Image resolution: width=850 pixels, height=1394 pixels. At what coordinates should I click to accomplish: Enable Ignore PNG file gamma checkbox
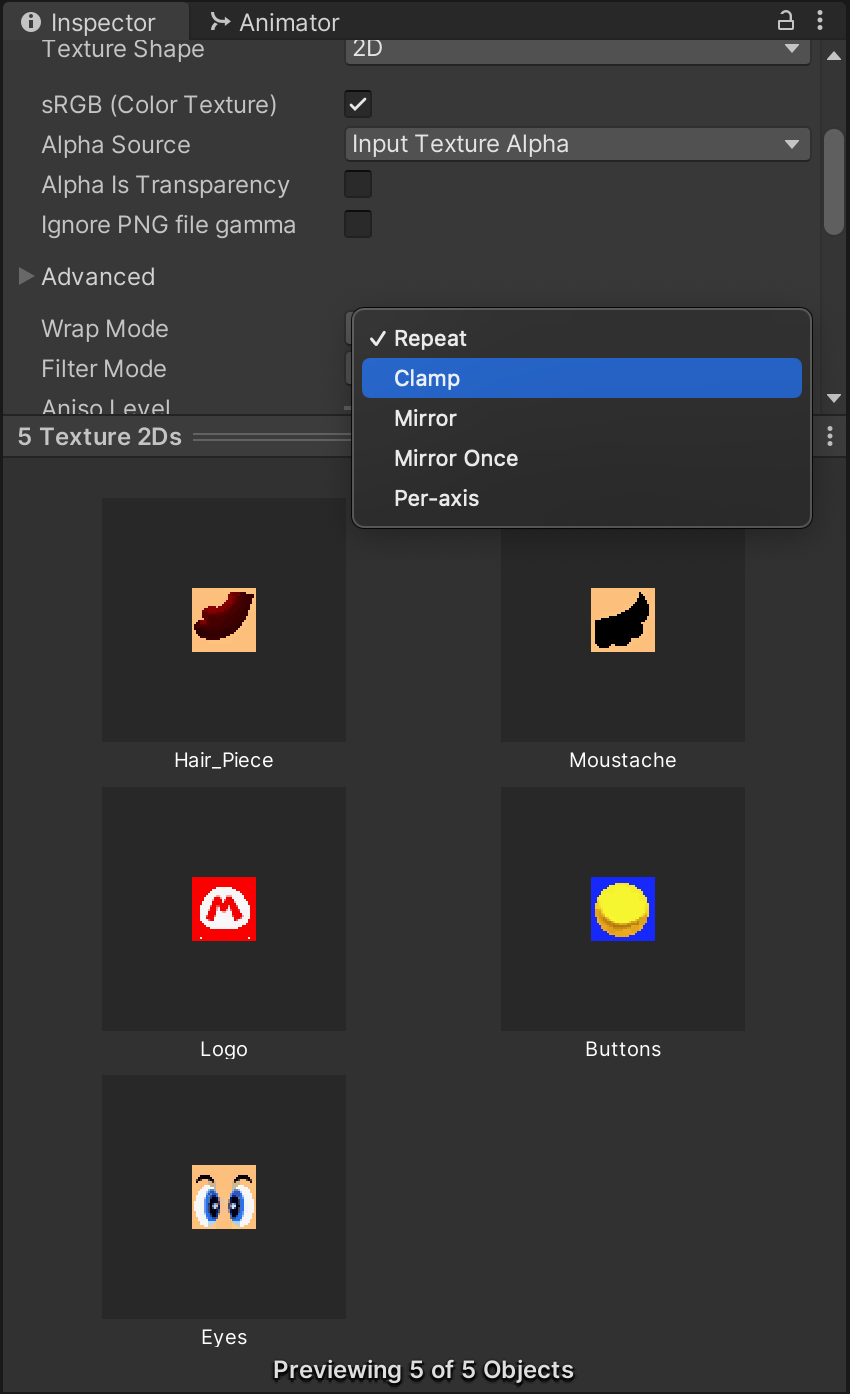click(358, 224)
